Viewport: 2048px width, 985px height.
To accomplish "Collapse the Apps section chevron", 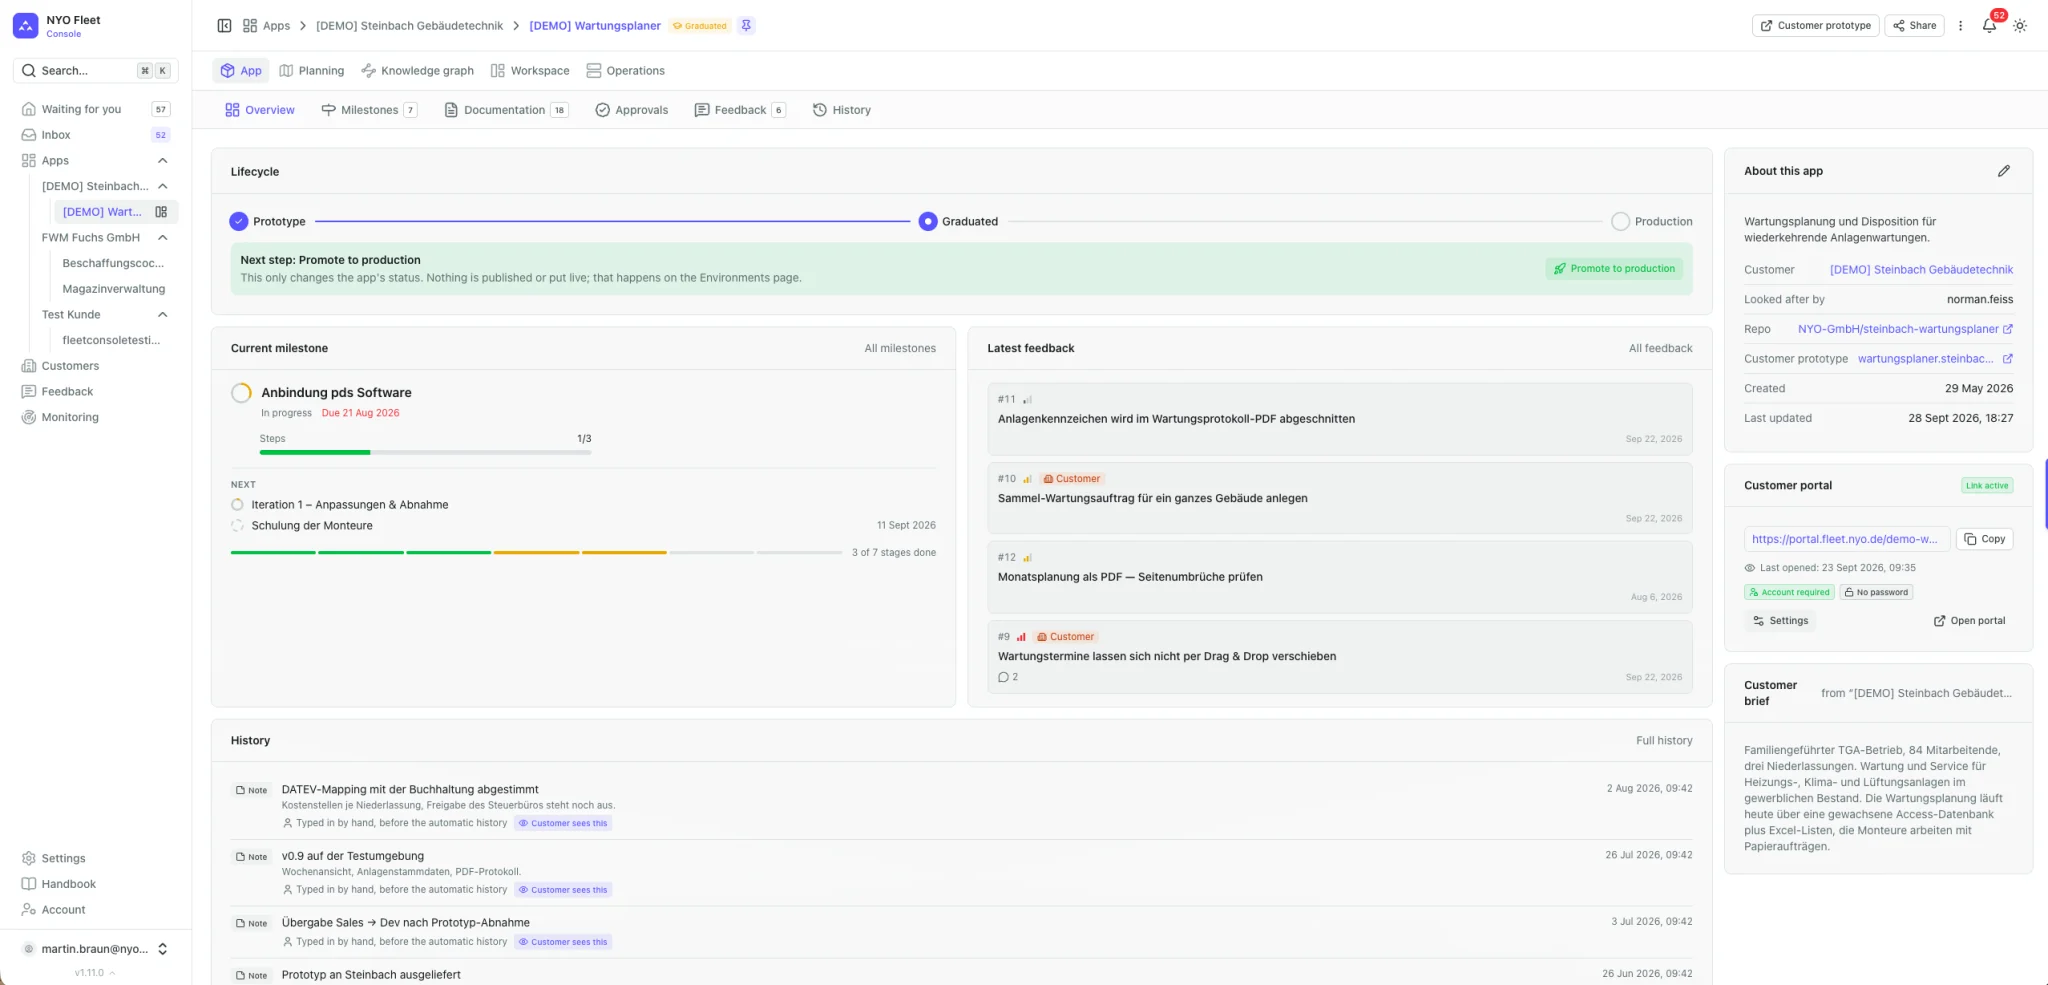I will 162,161.
